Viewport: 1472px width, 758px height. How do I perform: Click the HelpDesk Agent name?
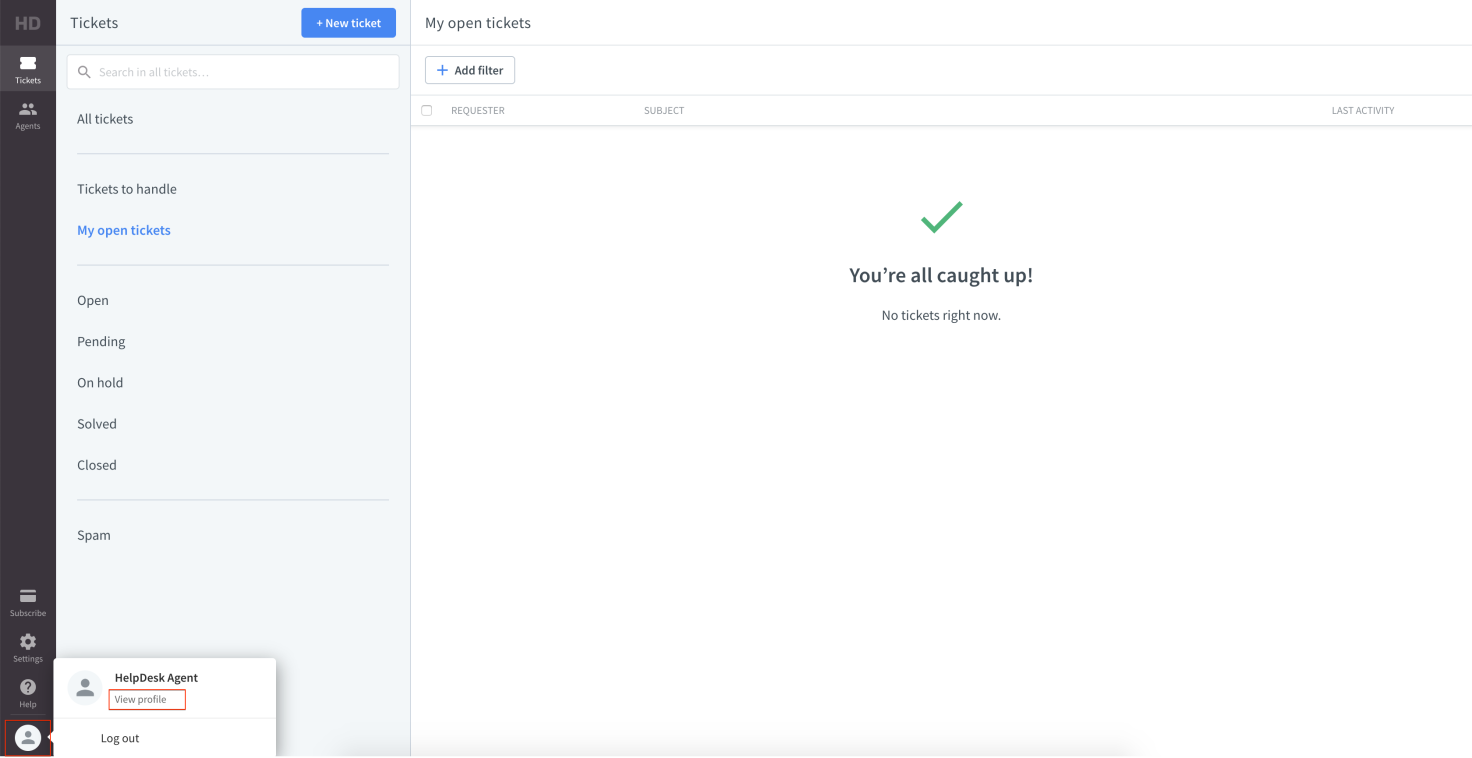point(156,677)
